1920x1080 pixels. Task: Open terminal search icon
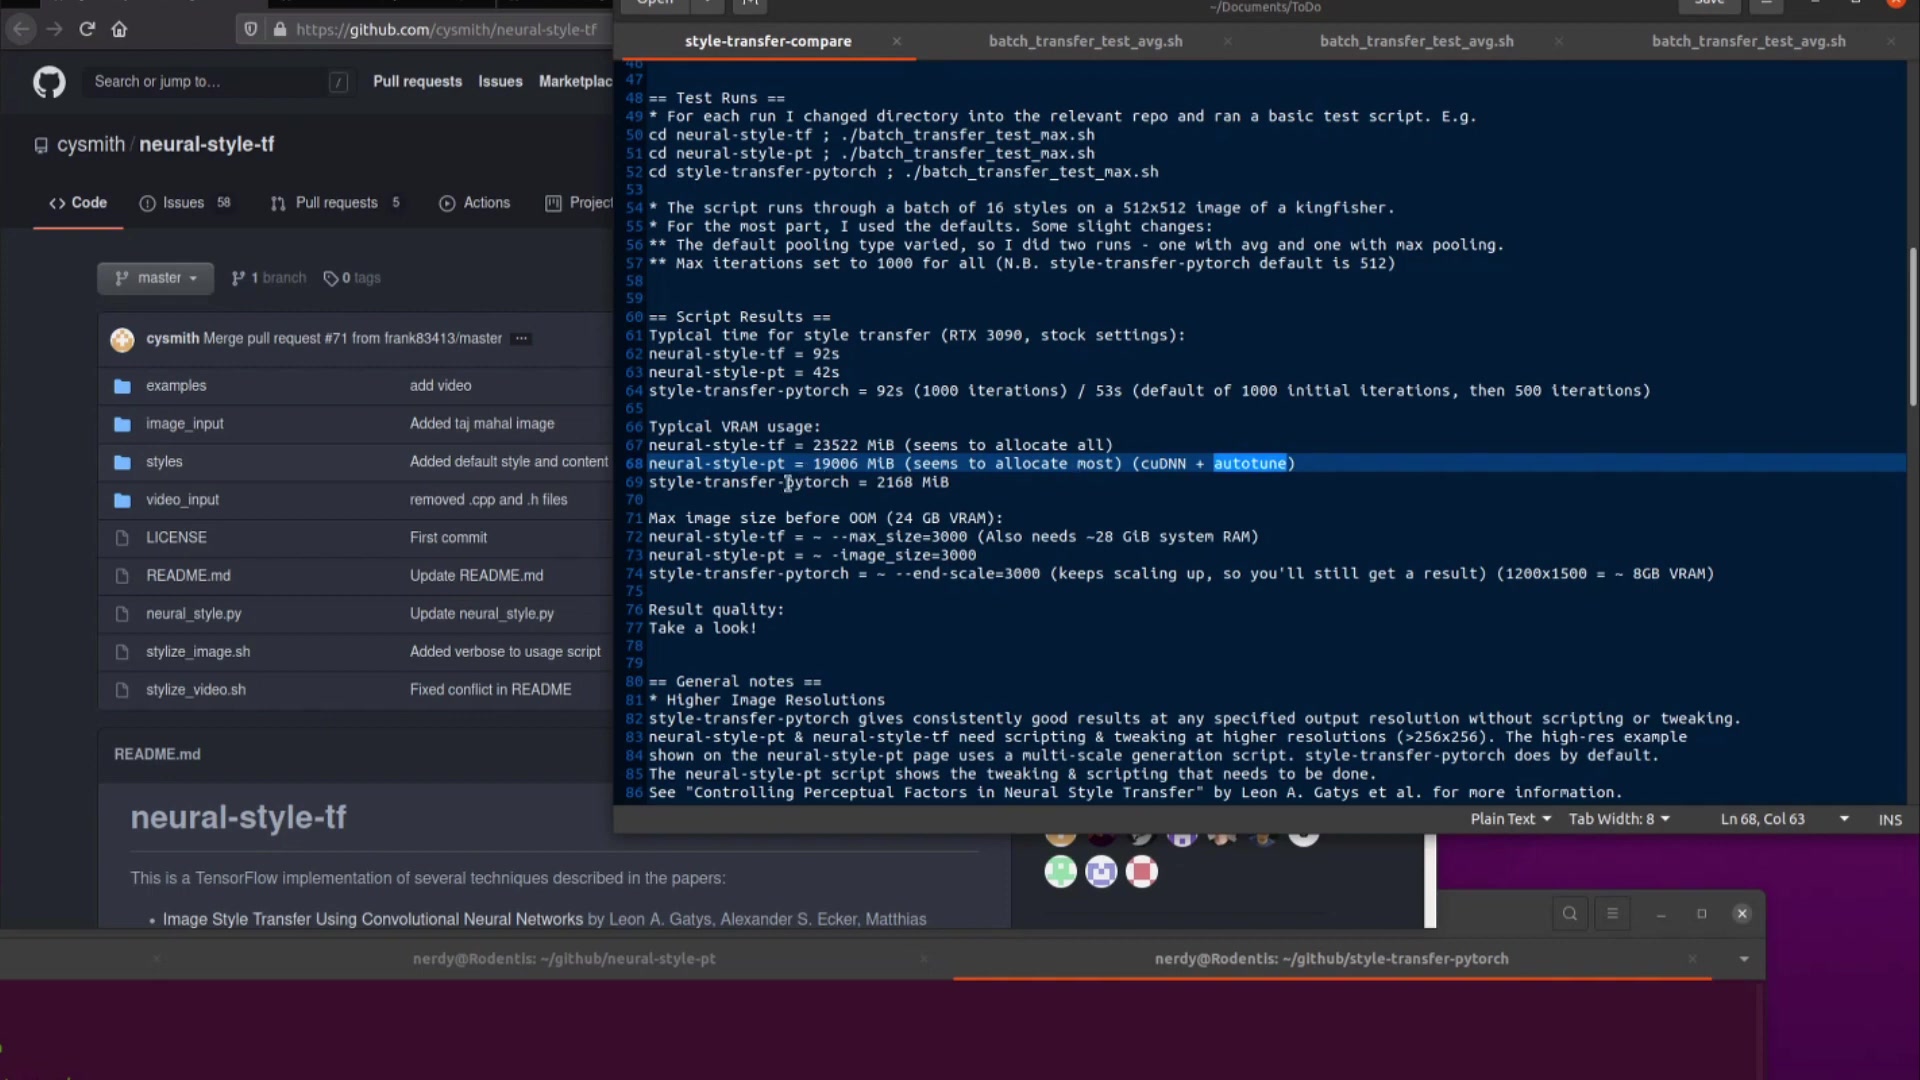click(1570, 913)
